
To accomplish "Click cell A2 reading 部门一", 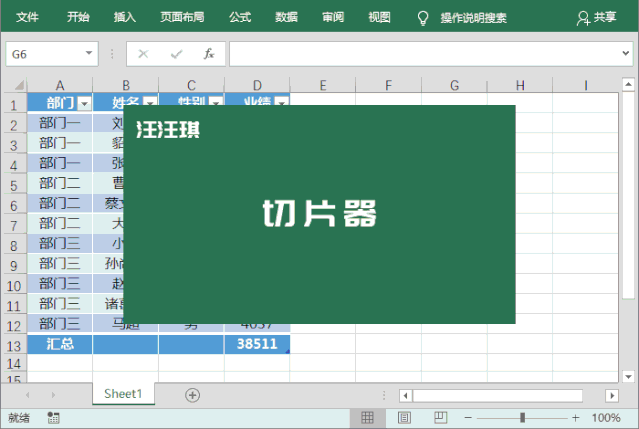I will pos(60,123).
